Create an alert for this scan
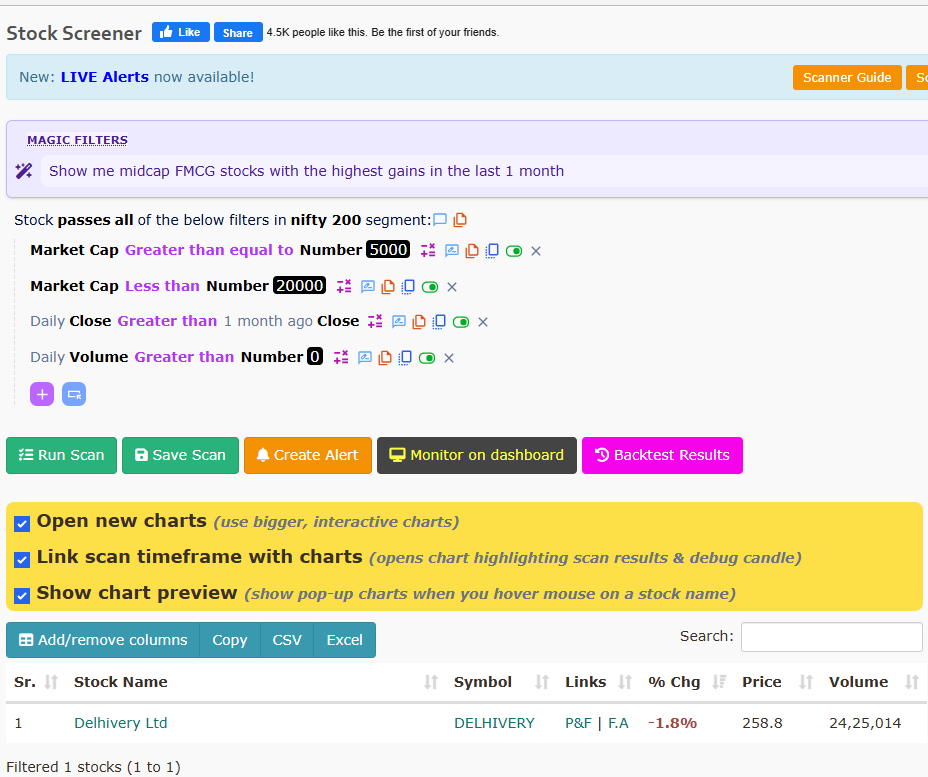The image size is (928, 777). pyautogui.click(x=308, y=455)
